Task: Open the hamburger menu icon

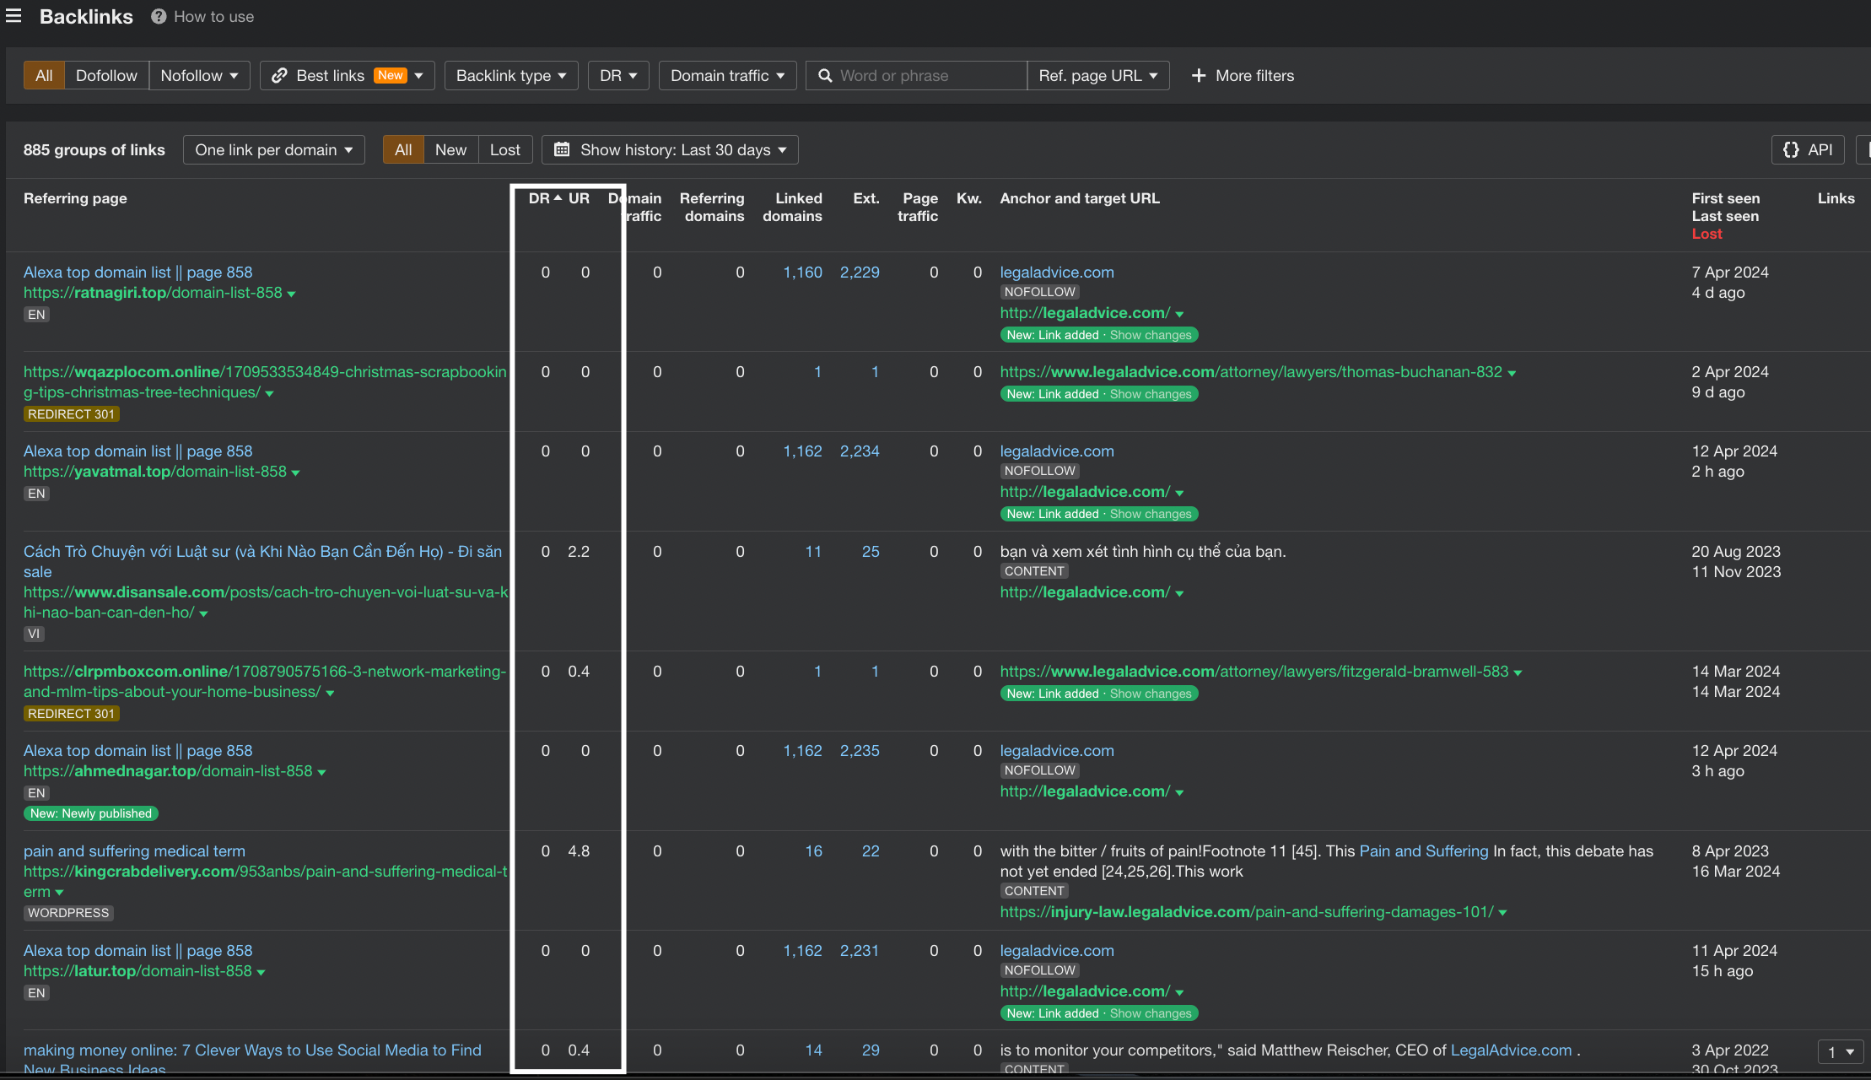Action: pyautogui.click(x=14, y=16)
